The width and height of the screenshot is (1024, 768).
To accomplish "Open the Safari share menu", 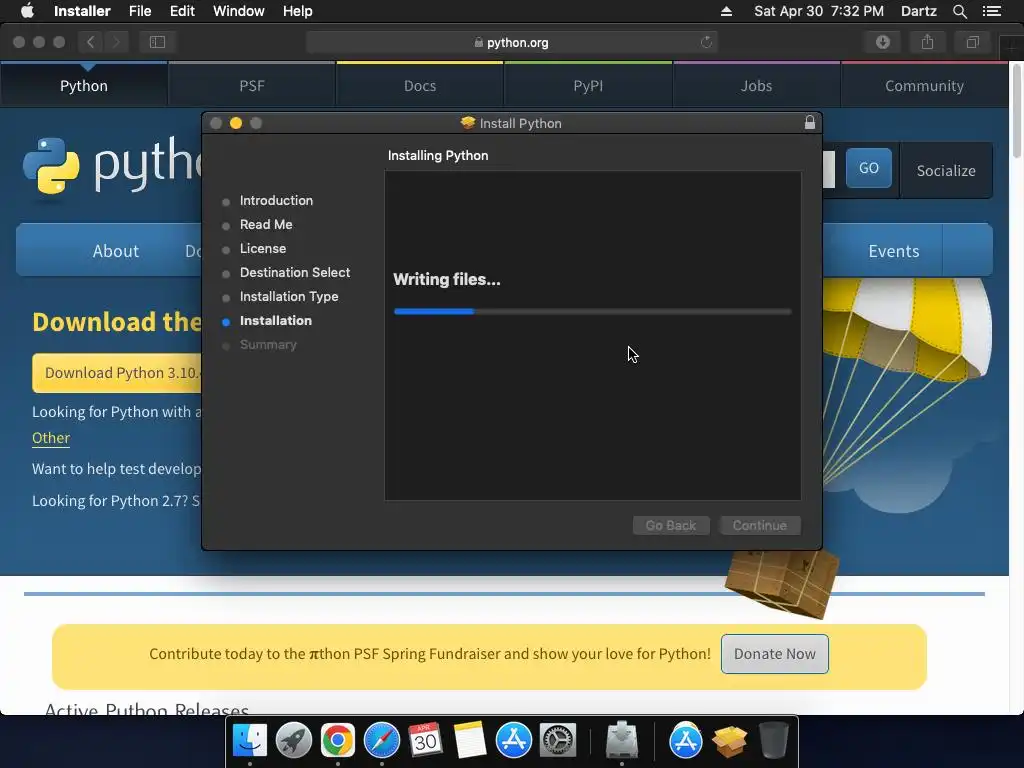I will (x=927, y=42).
